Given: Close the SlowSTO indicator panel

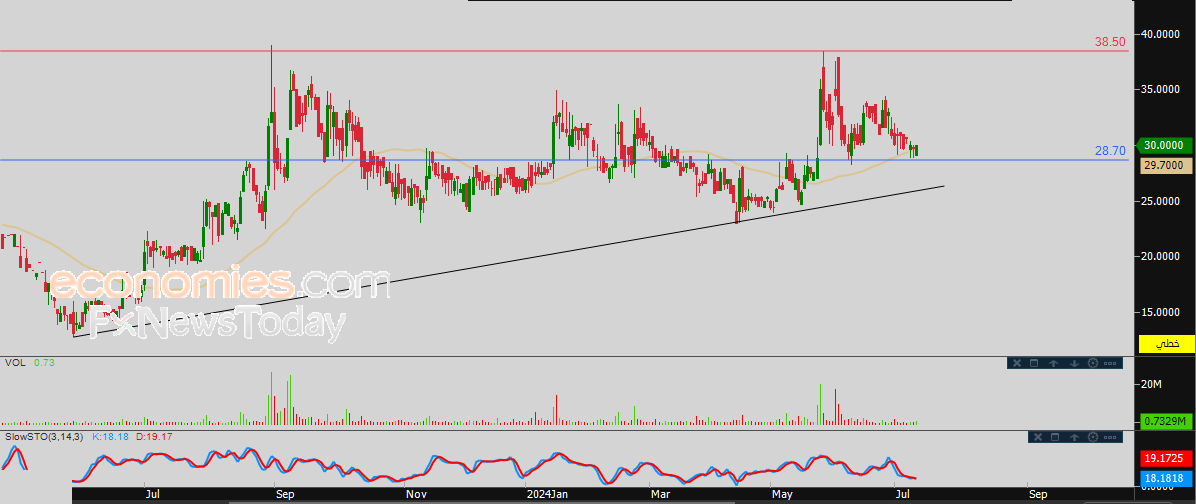Looking at the screenshot, I should point(1037,437).
